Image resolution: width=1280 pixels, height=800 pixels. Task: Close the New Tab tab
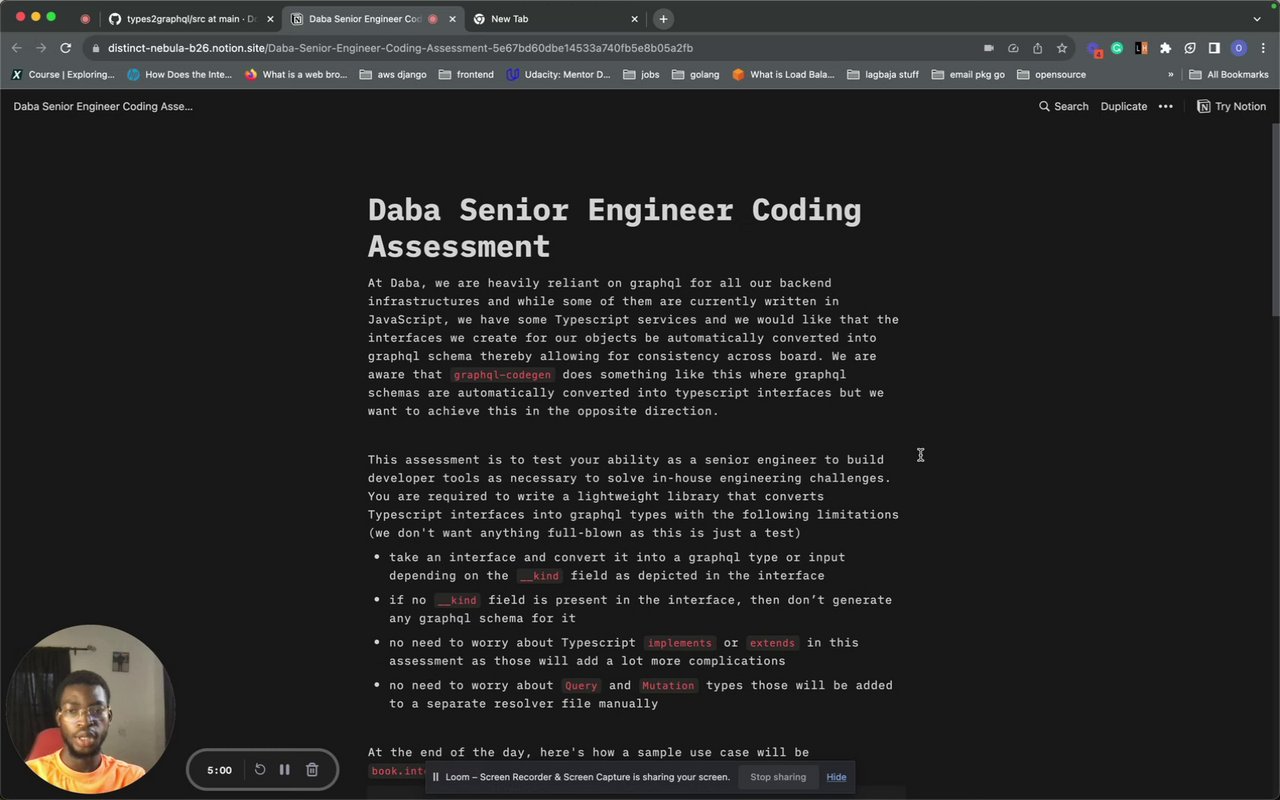634,19
